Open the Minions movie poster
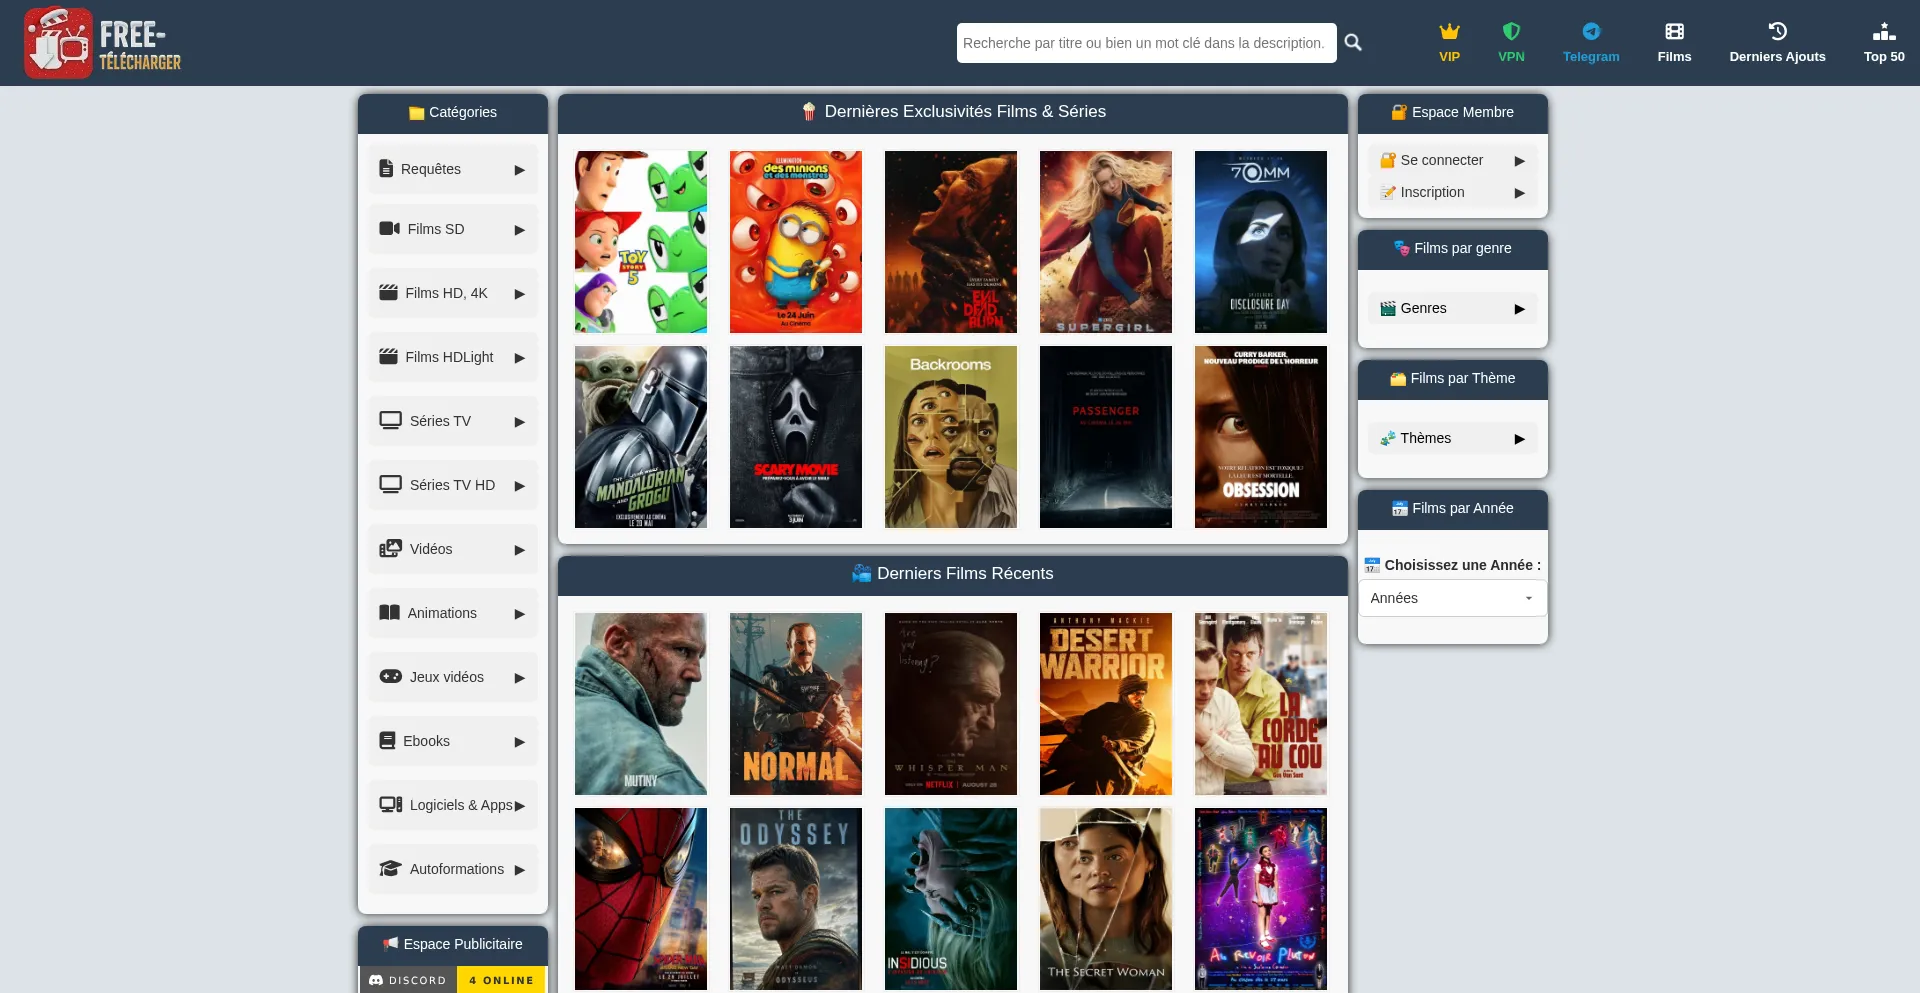Screen dimensions: 1920x993 coord(796,242)
